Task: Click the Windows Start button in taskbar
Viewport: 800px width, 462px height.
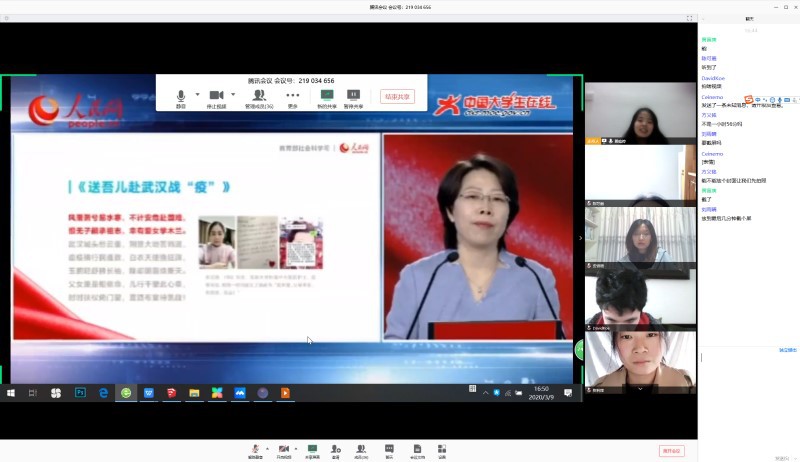Action: pyautogui.click(x=11, y=393)
